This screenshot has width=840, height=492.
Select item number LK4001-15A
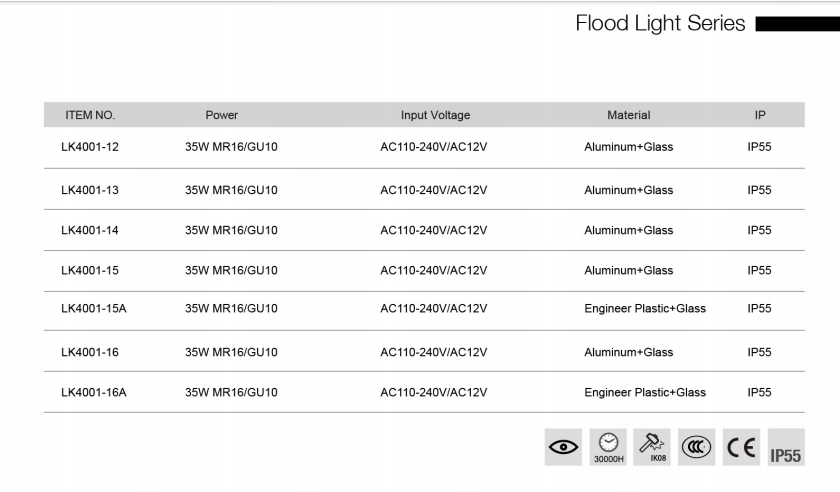pos(94,309)
